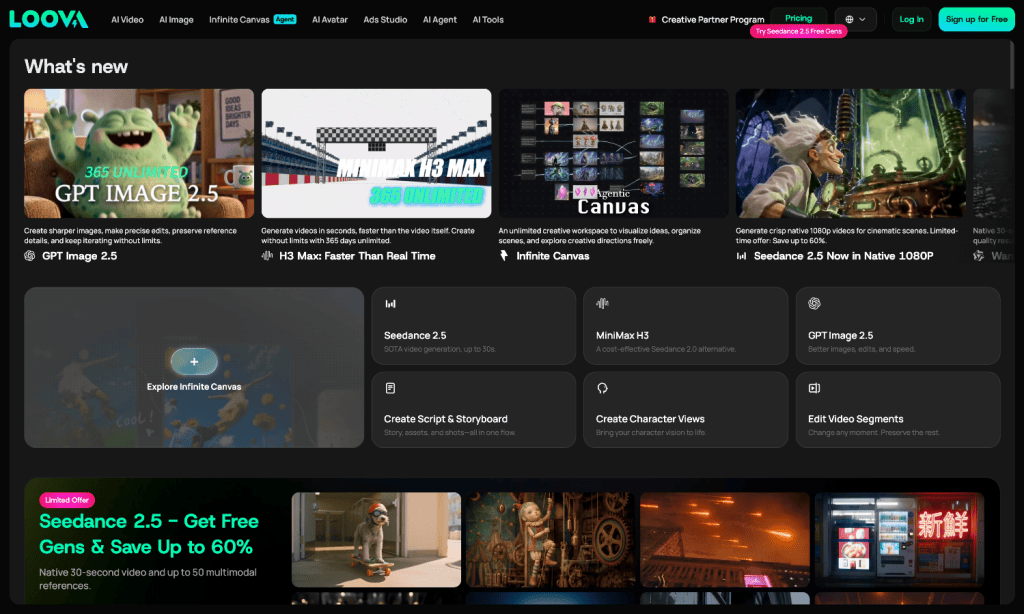Click the Log In button
This screenshot has height=614, width=1024.
[912, 20]
